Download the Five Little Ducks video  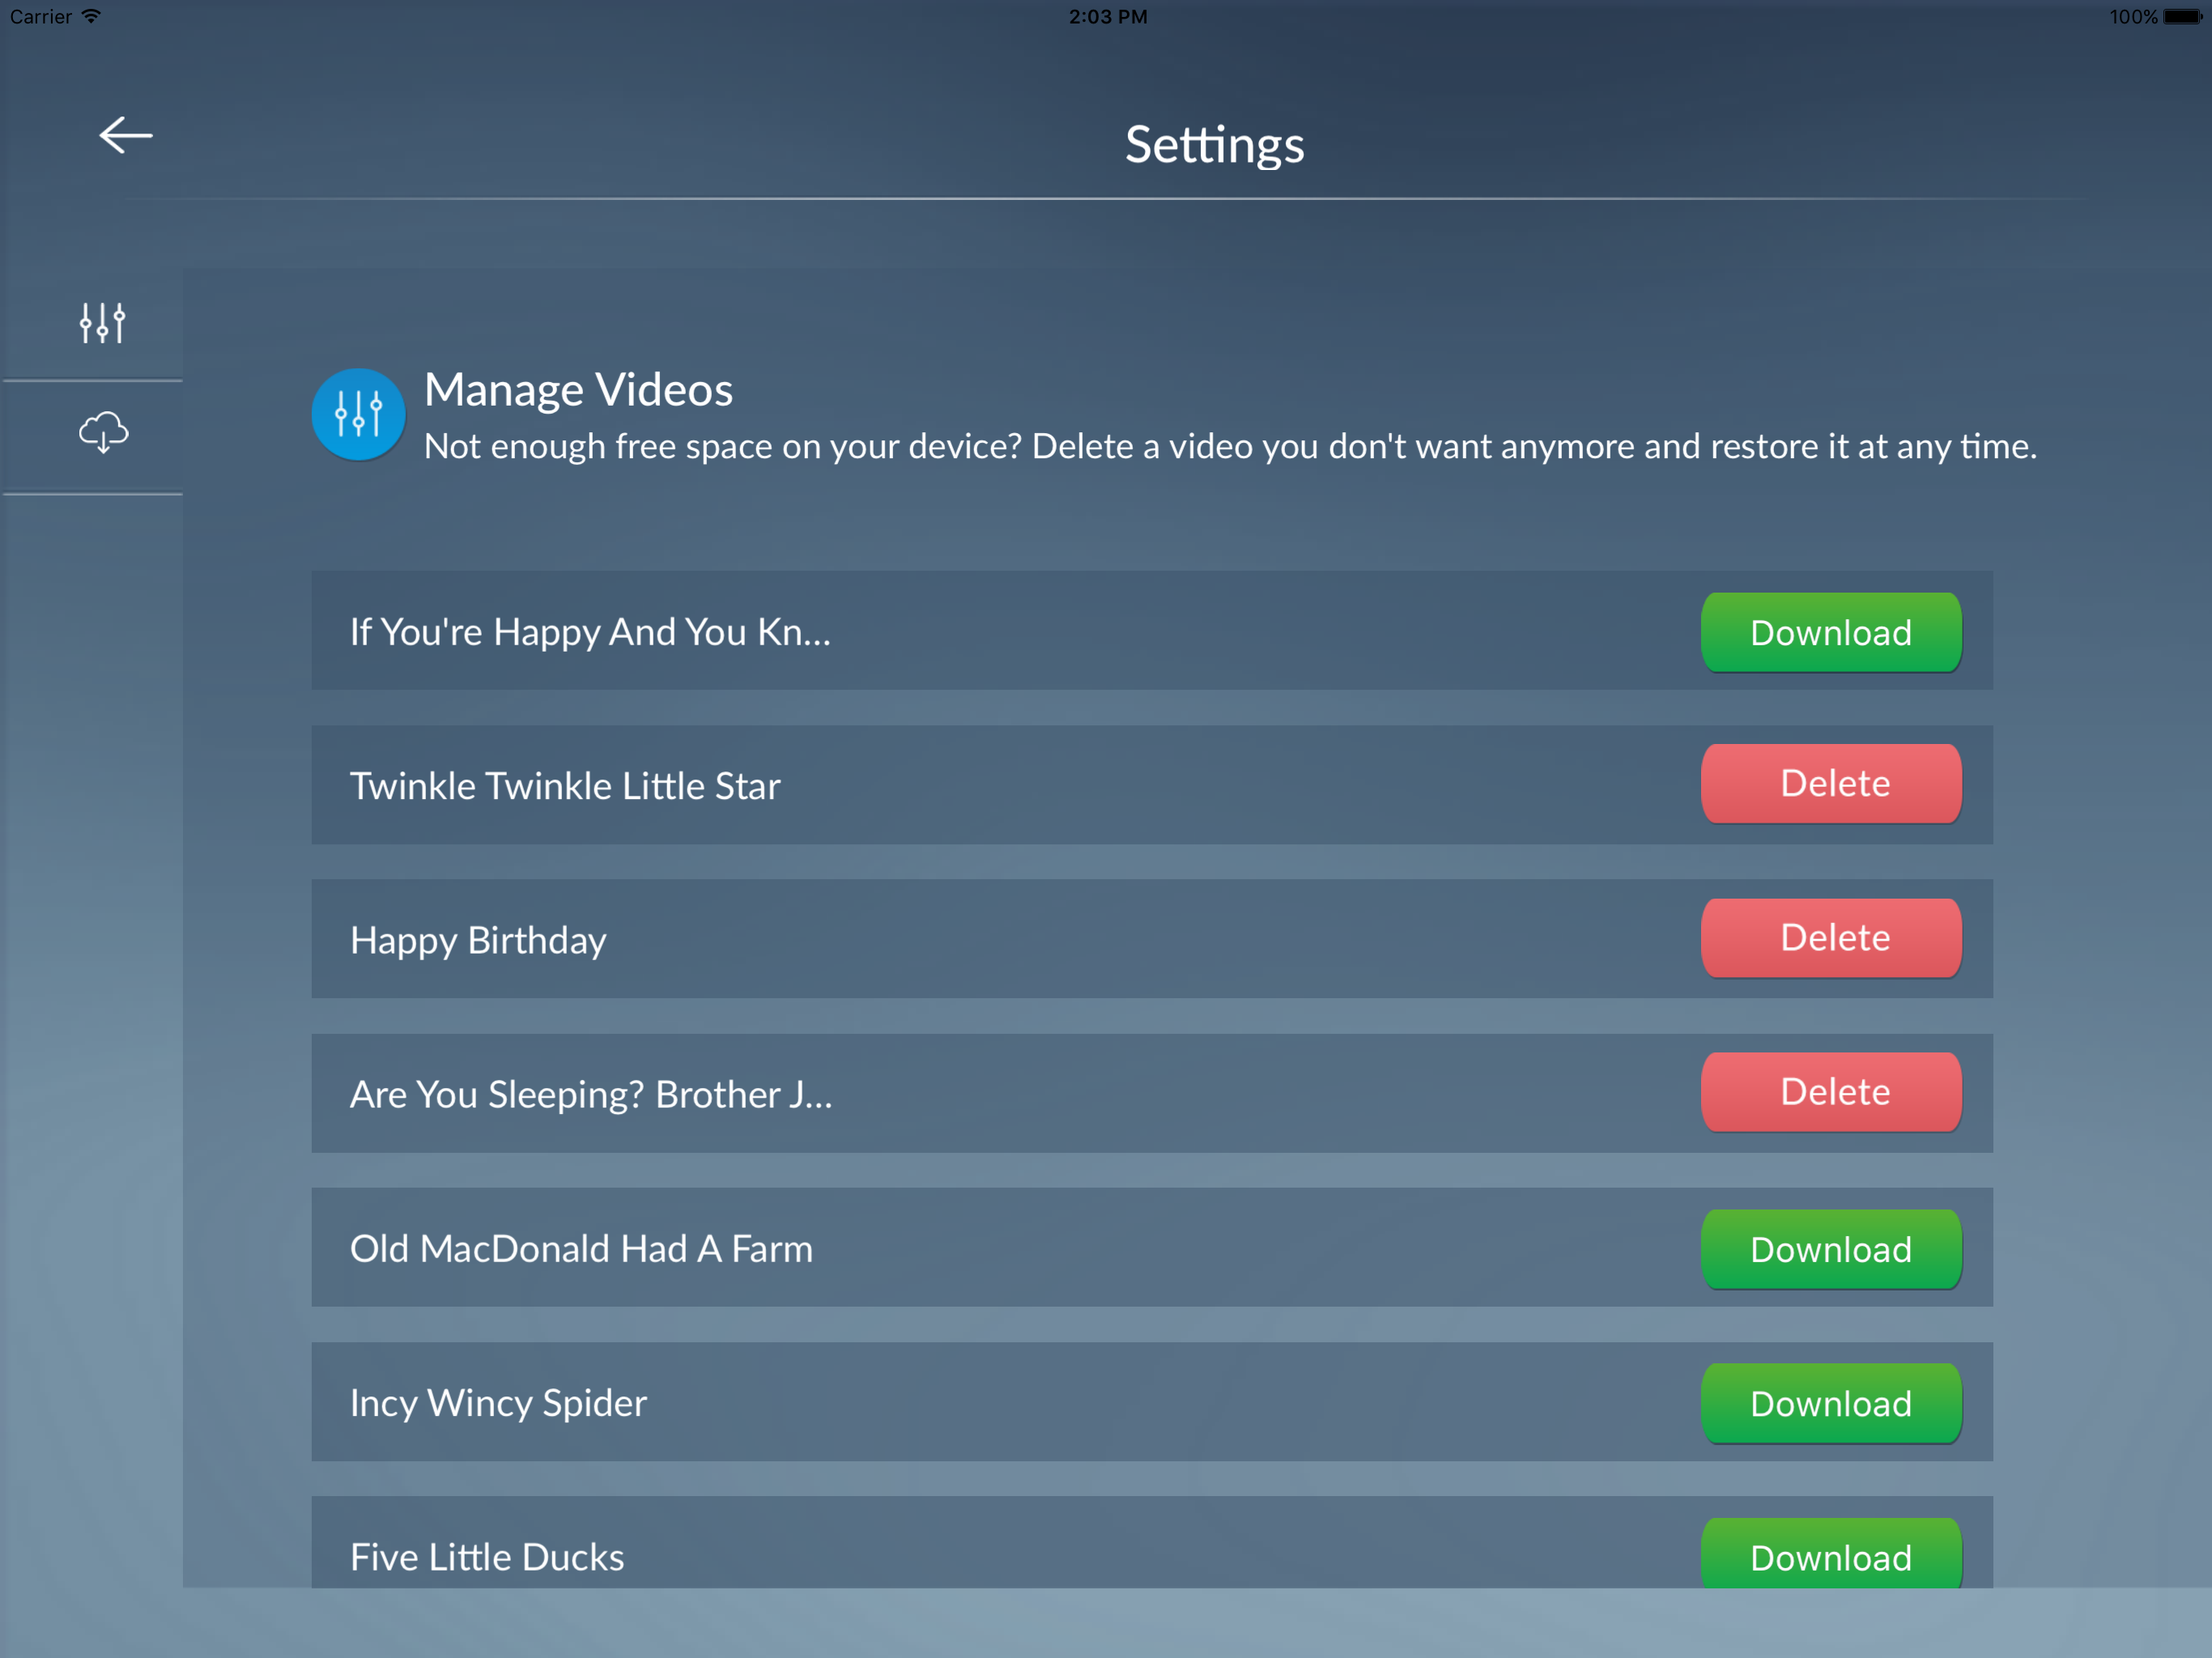1830,1555
